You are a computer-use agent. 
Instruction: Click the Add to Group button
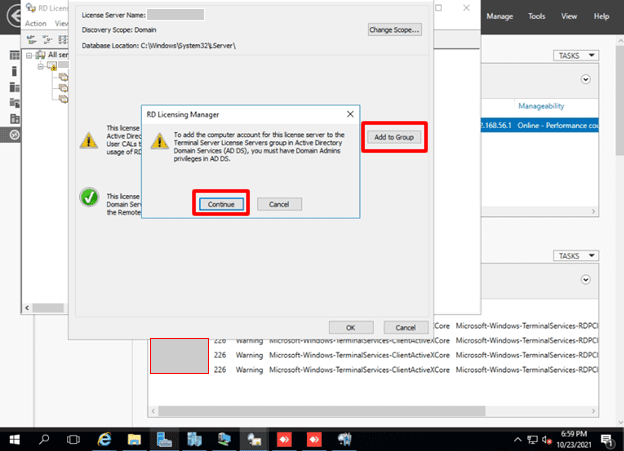(x=394, y=137)
